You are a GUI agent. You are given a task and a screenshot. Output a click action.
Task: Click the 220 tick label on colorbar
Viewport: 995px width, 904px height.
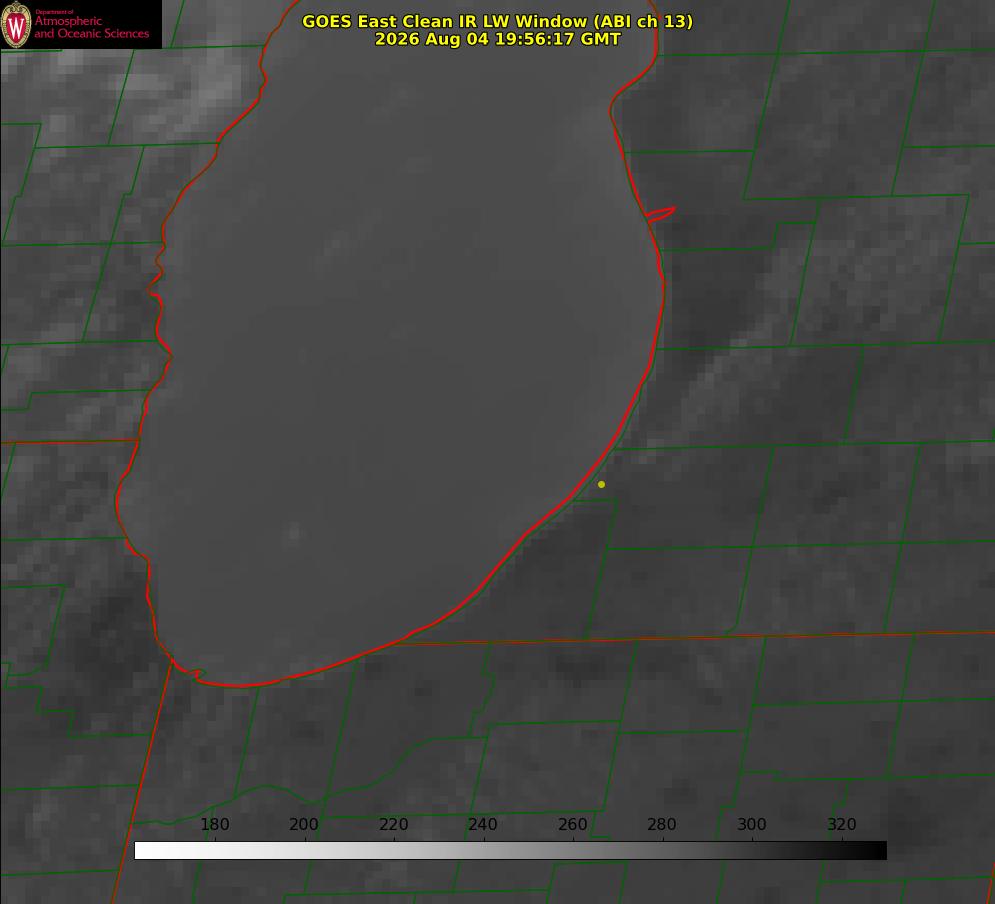pos(393,825)
